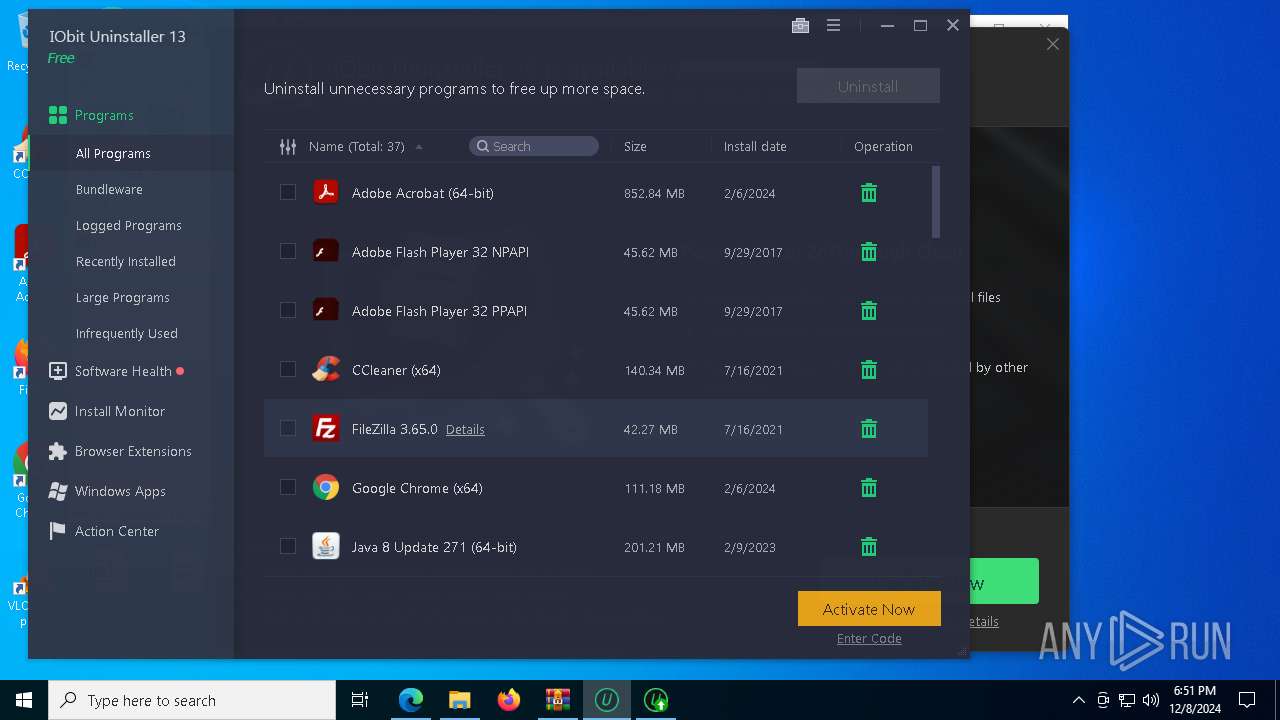Click Windows taskbar search box
Viewport: 1280px width, 720px height.
(192, 700)
